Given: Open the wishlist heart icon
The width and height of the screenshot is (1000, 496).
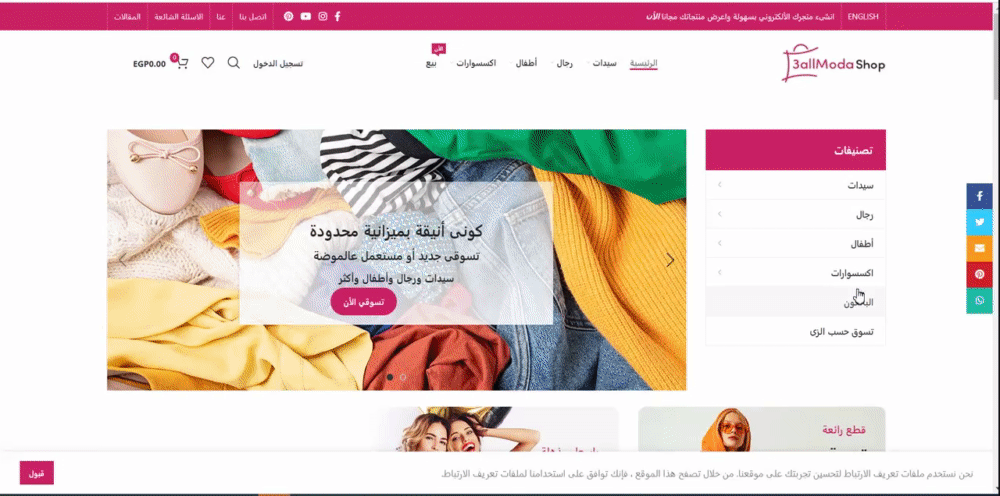Looking at the screenshot, I should 208,63.
